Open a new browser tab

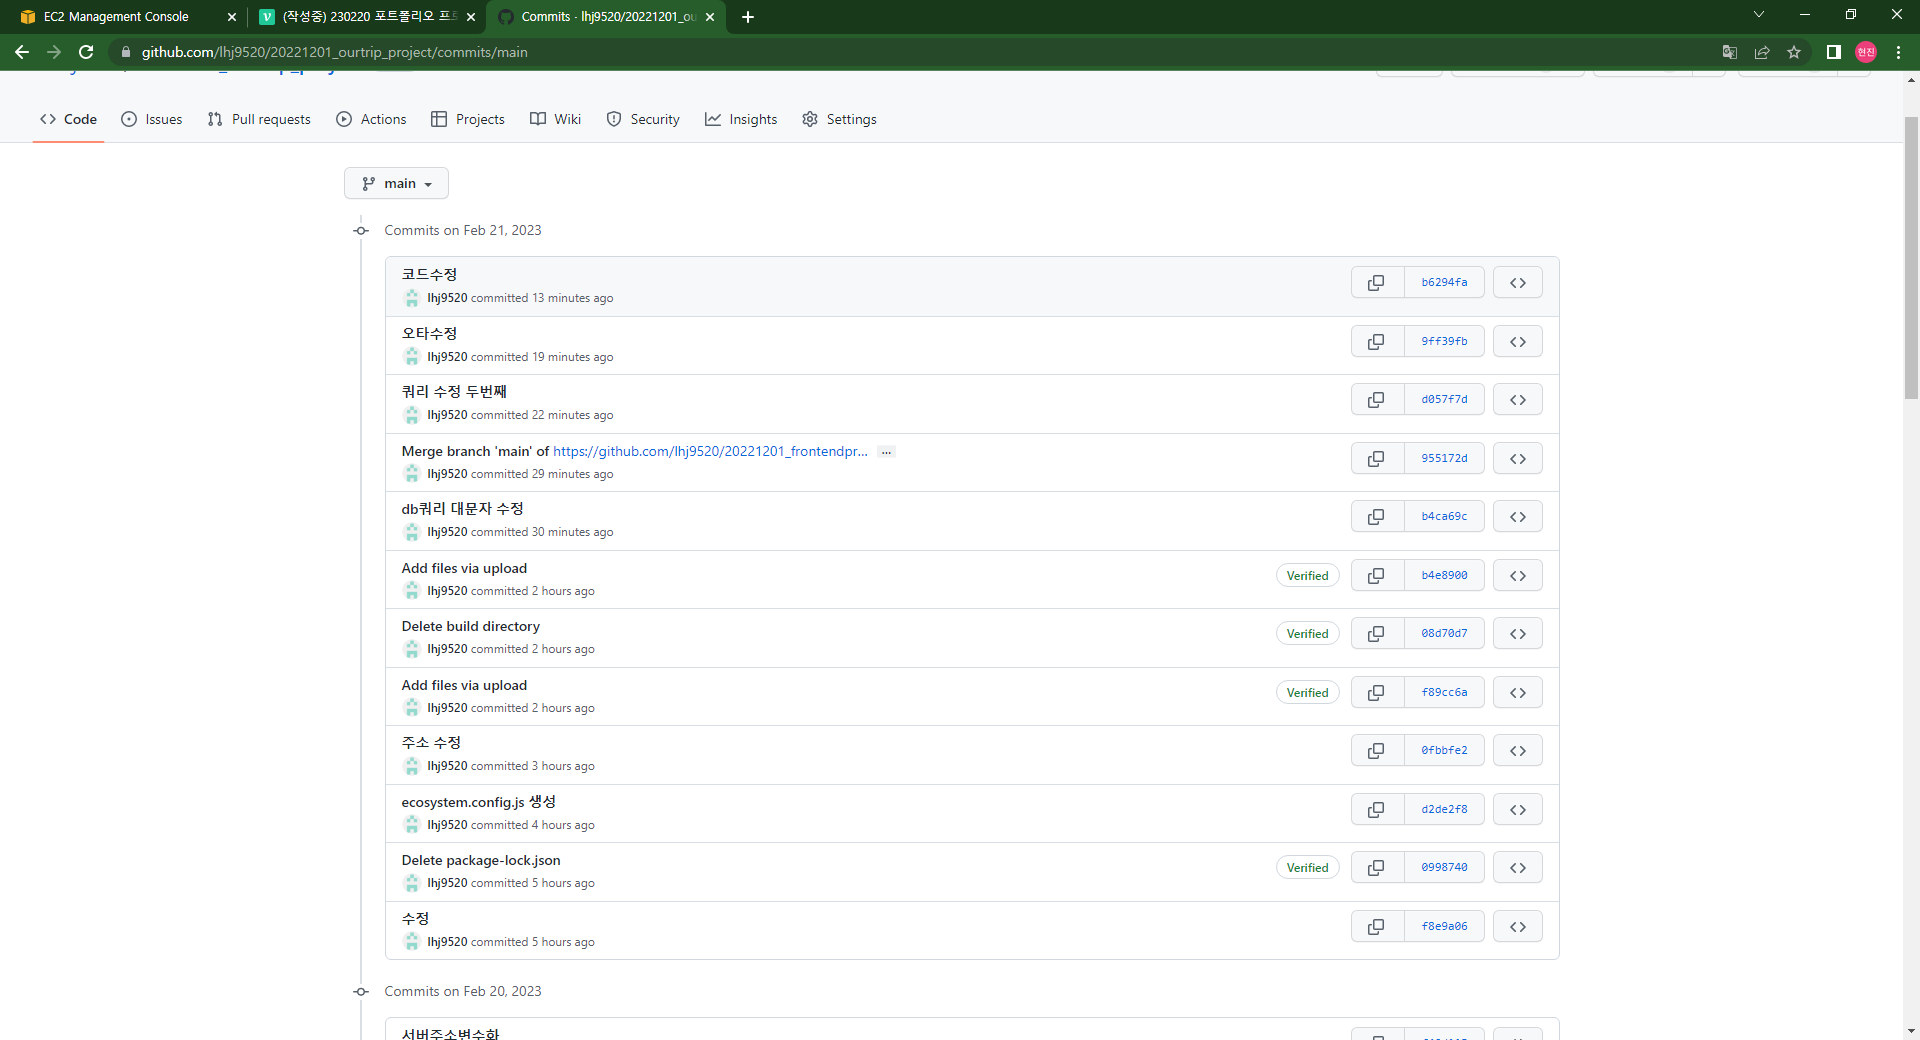[748, 16]
